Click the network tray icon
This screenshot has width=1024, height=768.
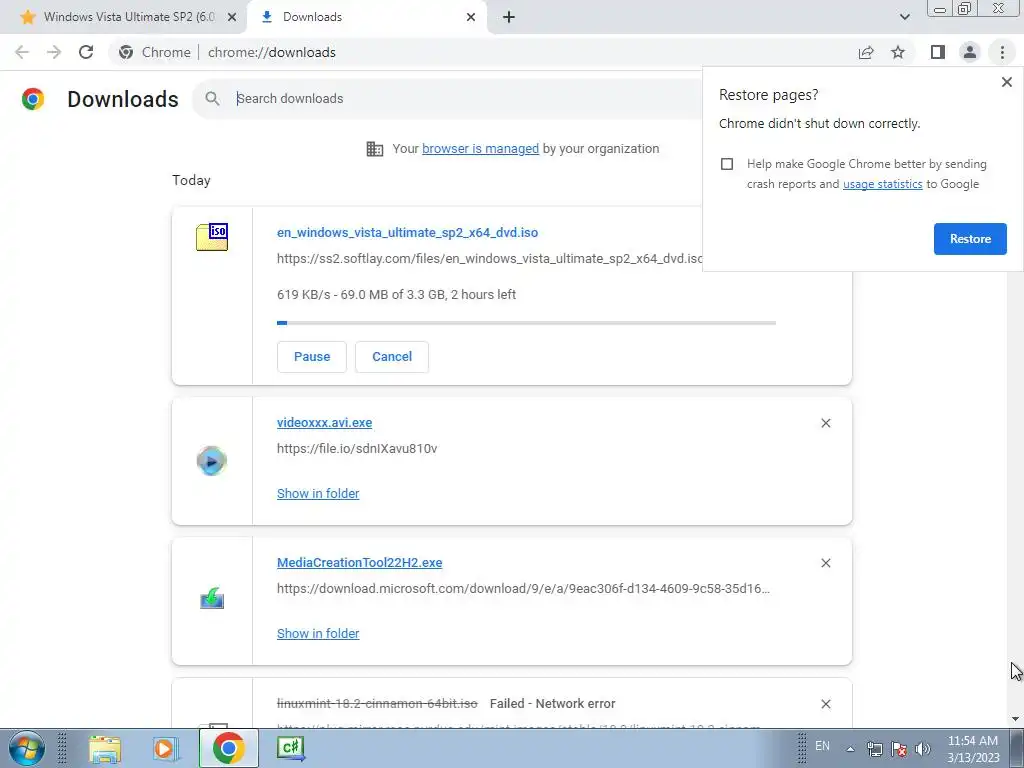[874, 749]
